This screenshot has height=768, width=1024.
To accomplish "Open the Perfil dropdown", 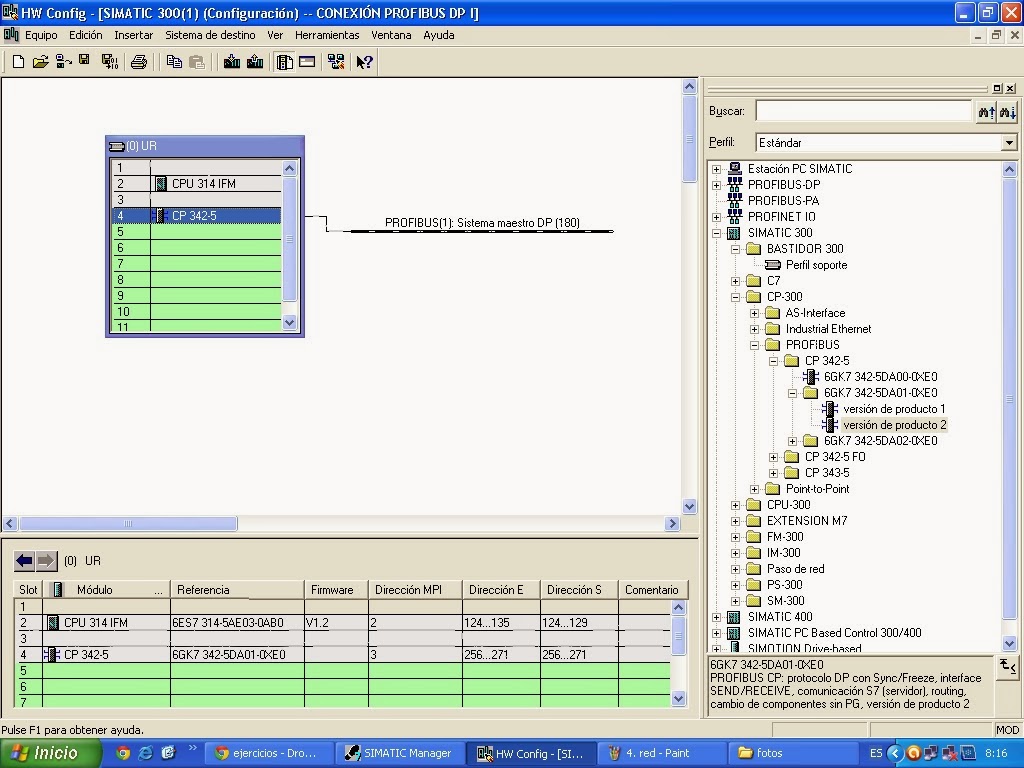I will click(1009, 142).
